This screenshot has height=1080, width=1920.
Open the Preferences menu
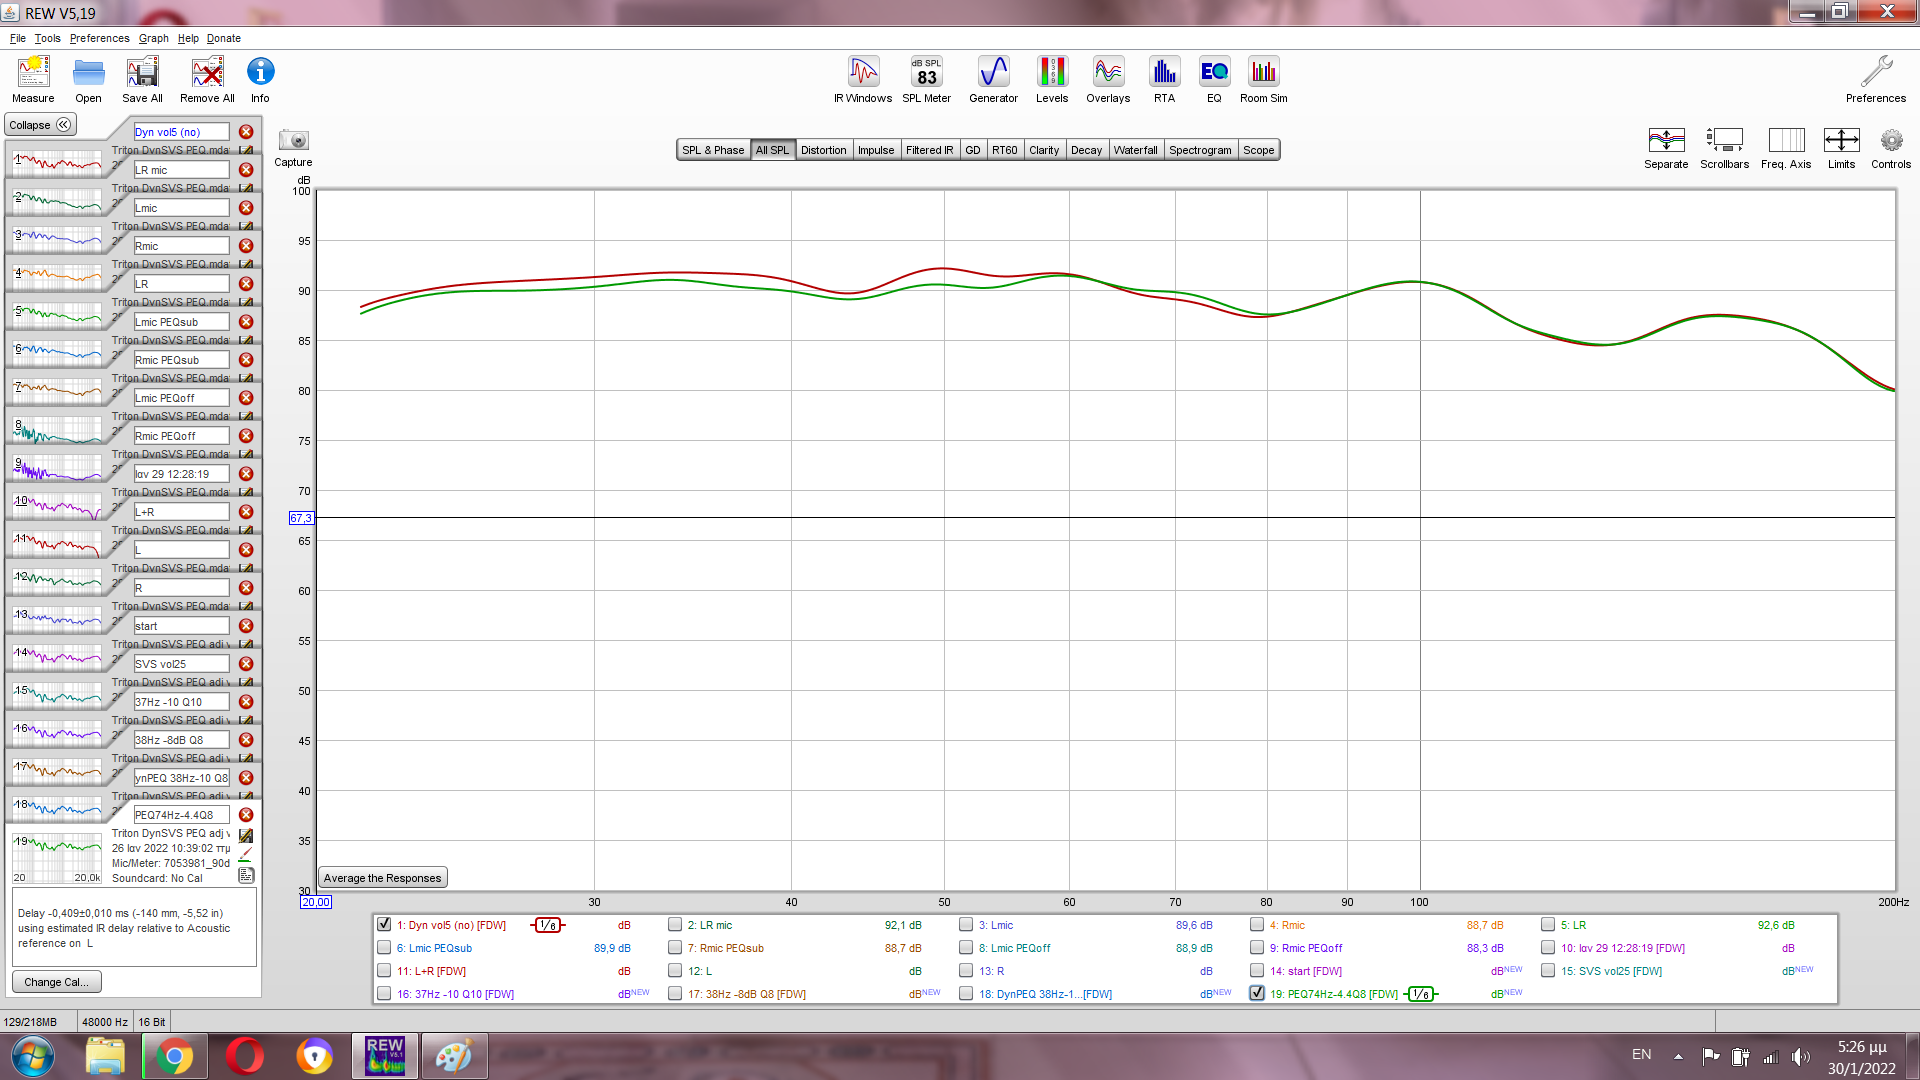click(x=99, y=38)
